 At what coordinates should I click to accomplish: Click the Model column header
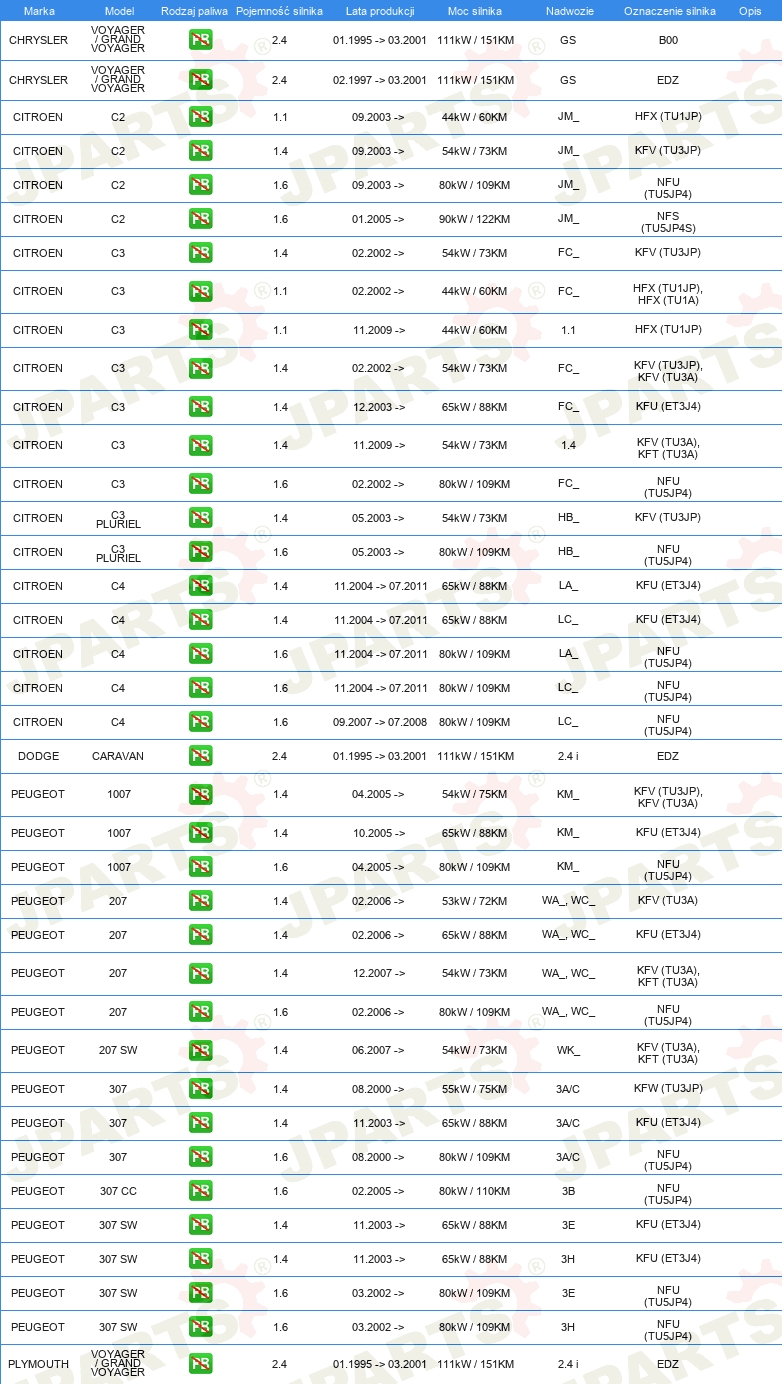119,11
